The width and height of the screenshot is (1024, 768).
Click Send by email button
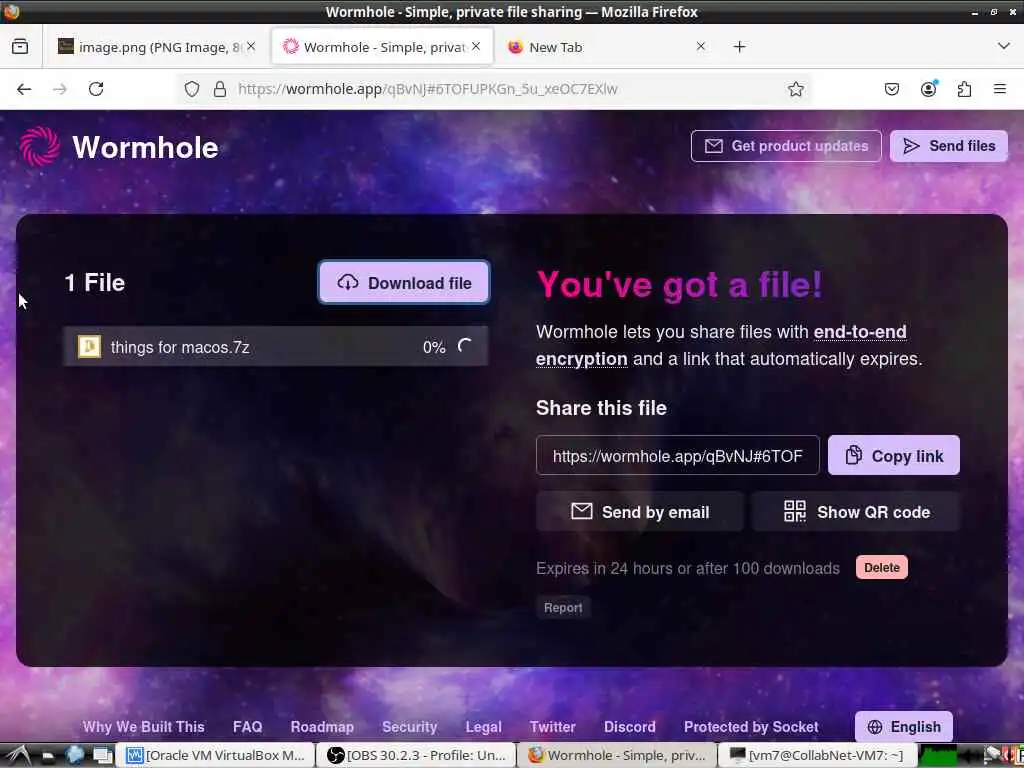[640, 511]
